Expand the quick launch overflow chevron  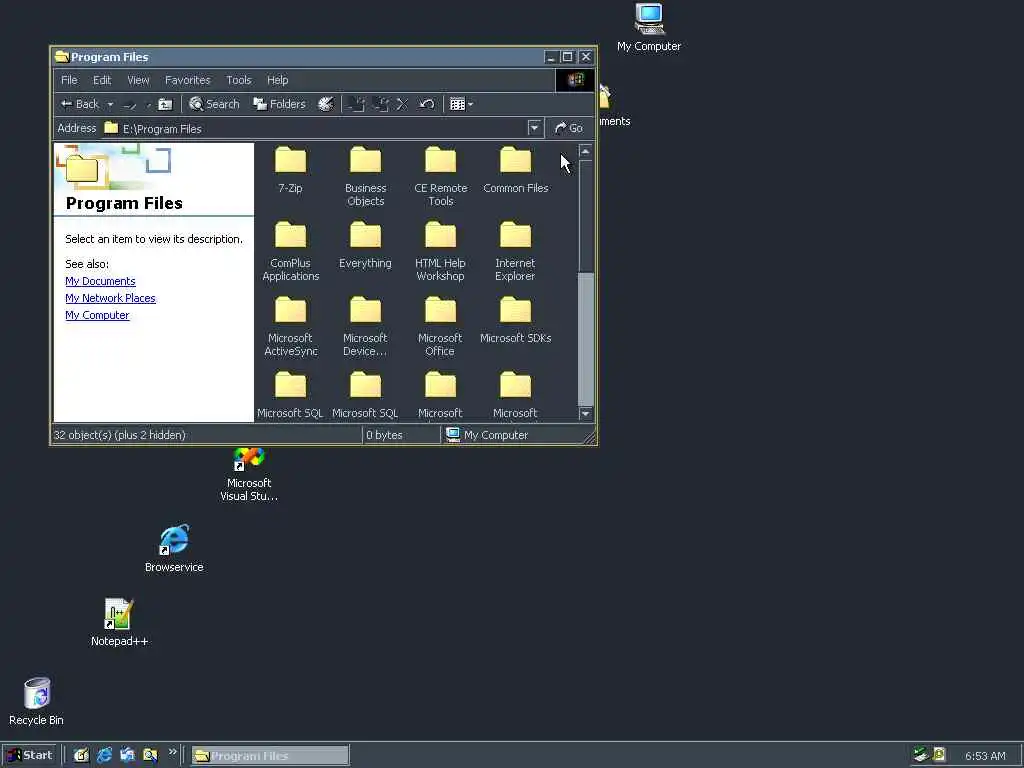[x=172, y=752]
